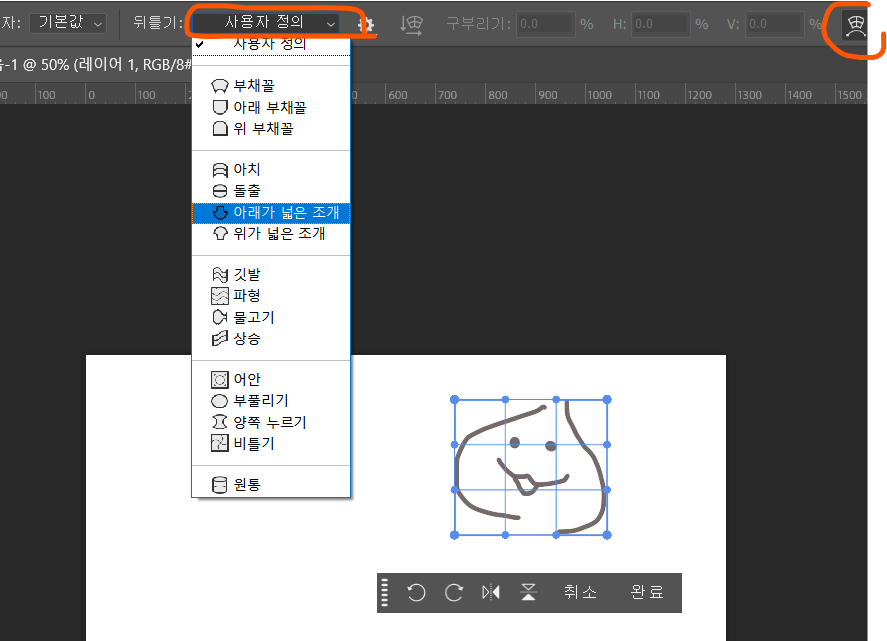887x641 pixels.
Task: Toggle free transform and warp mode icon
Action: point(854,26)
